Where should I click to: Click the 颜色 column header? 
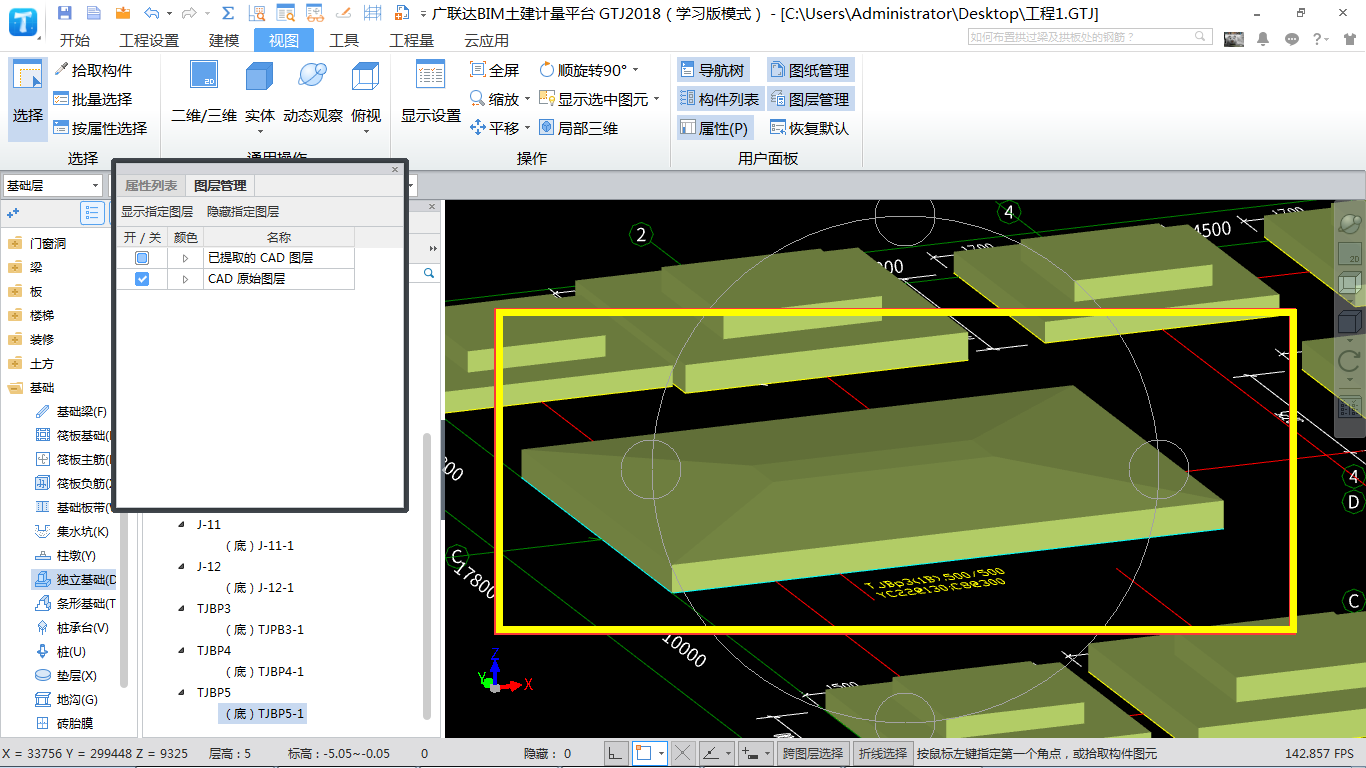pos(186,237)
